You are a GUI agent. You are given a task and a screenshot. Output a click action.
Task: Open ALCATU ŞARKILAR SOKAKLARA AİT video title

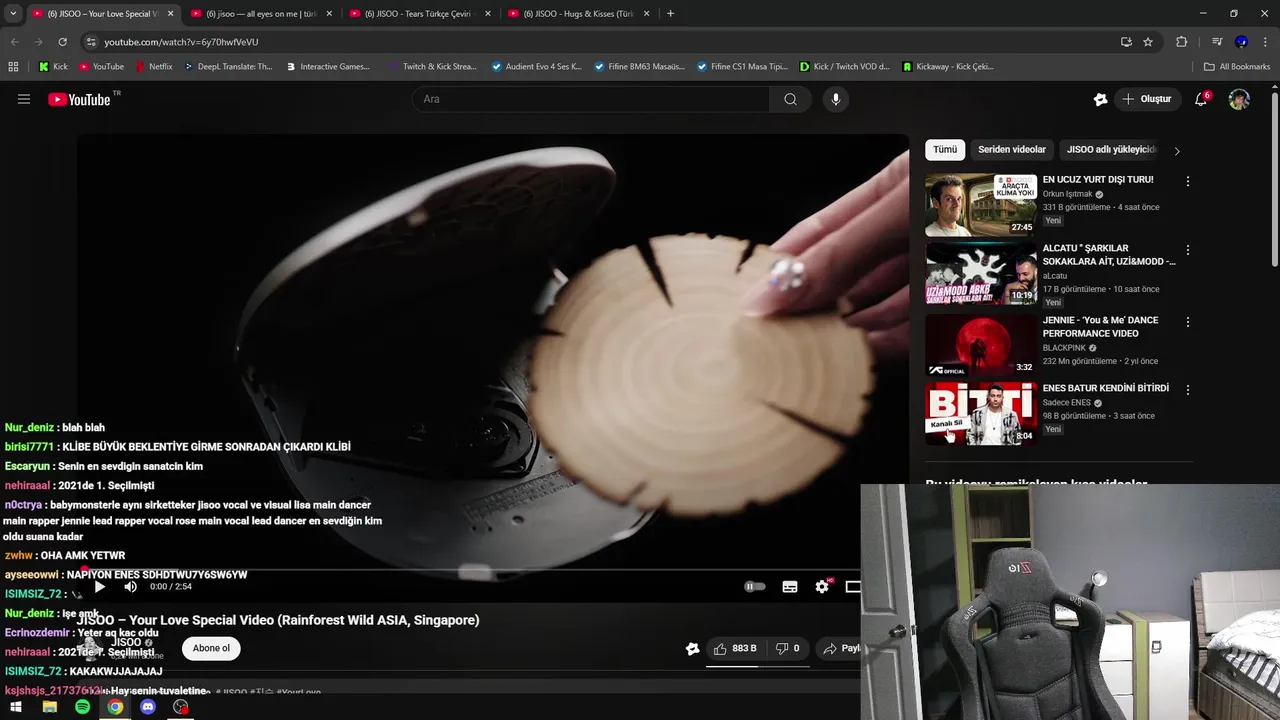[1108, 255]
